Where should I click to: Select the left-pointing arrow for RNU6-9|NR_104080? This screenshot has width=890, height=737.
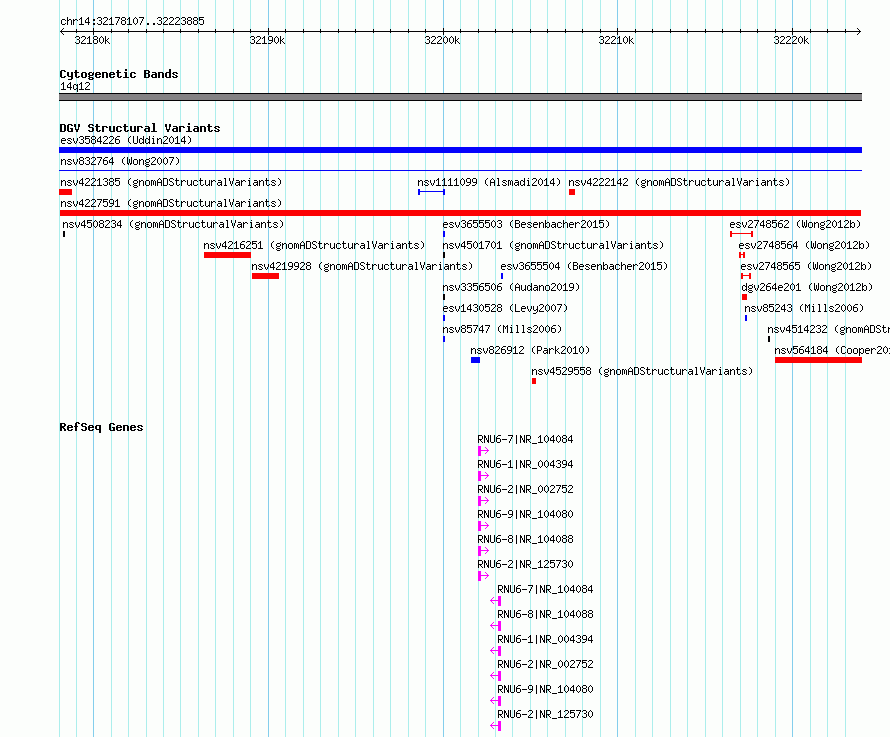point(496,701)
